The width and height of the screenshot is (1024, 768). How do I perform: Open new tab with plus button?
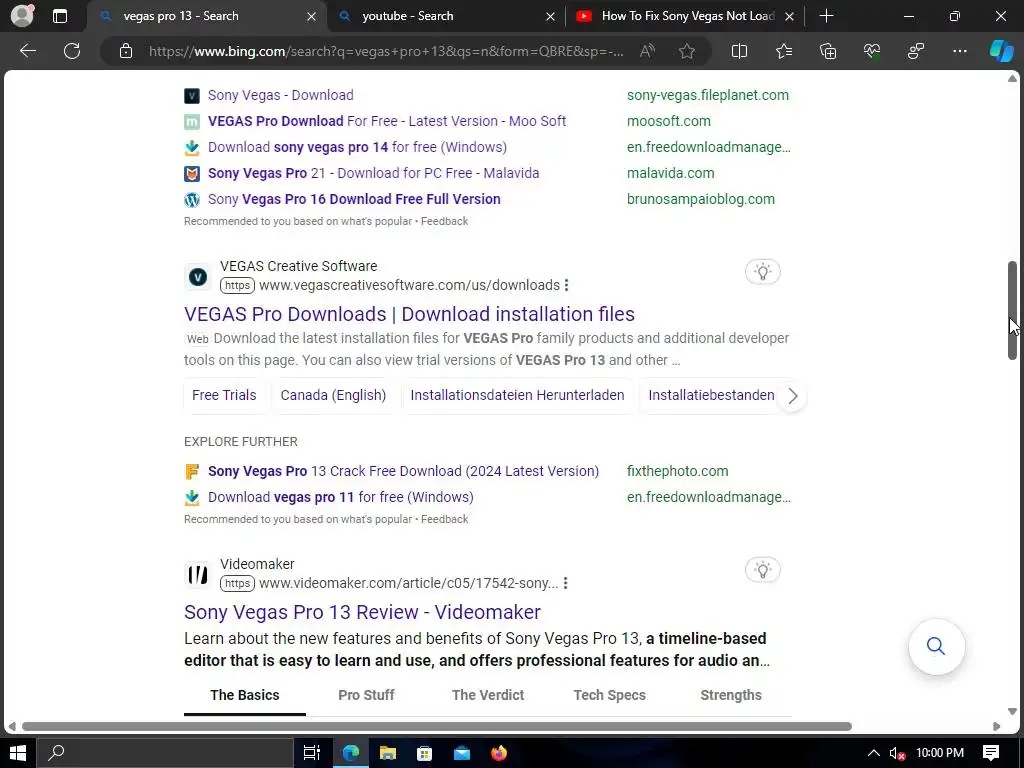826,16
